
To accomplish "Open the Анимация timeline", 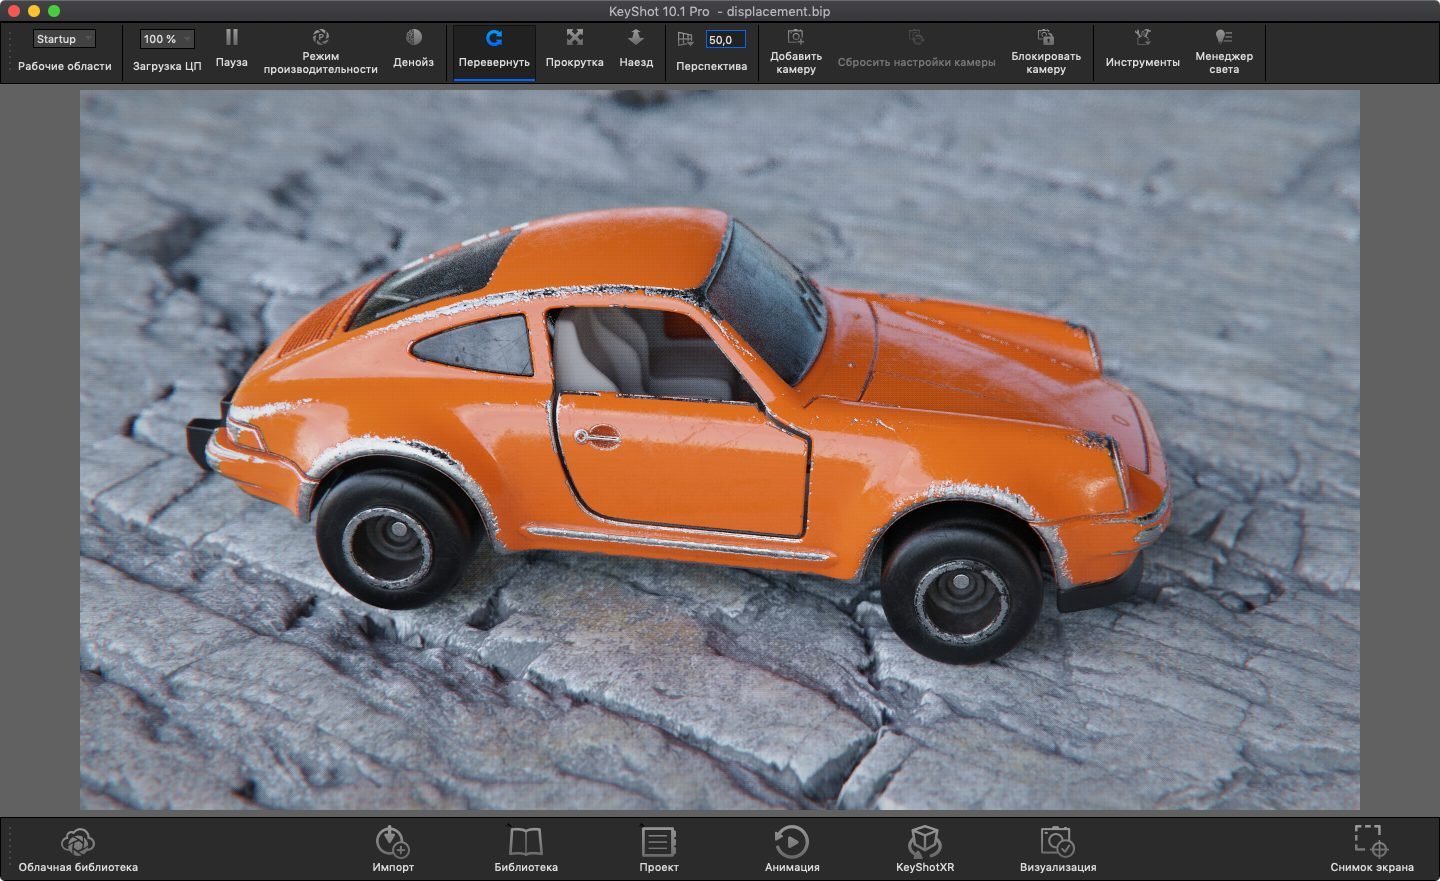I will coord(791,846).
